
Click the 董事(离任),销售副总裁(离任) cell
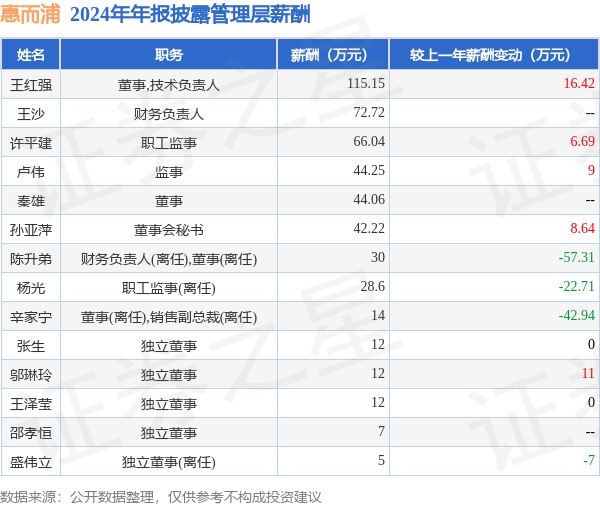coord(169,317)
